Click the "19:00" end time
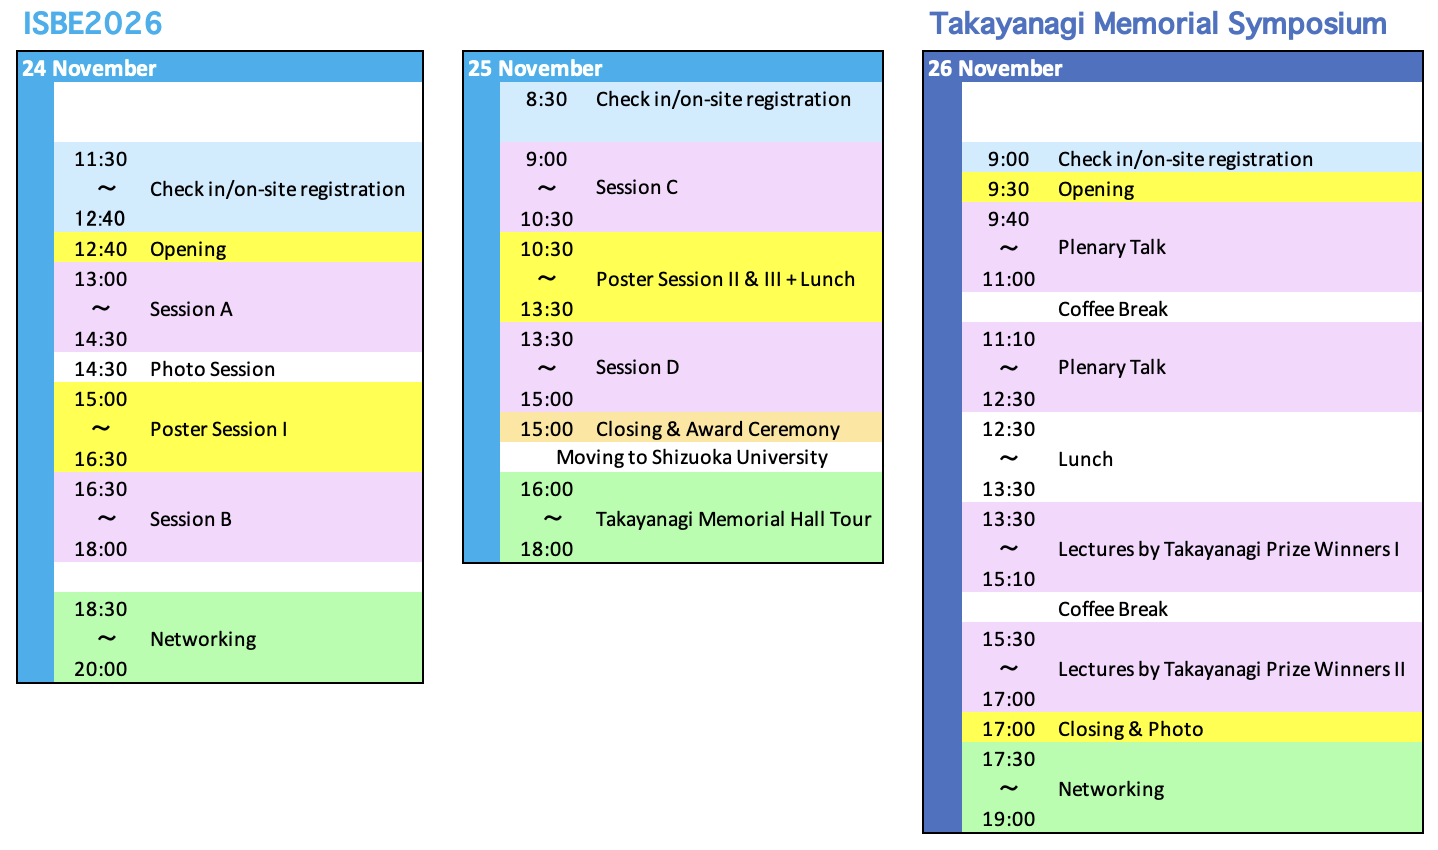 tap(1009, 819)
